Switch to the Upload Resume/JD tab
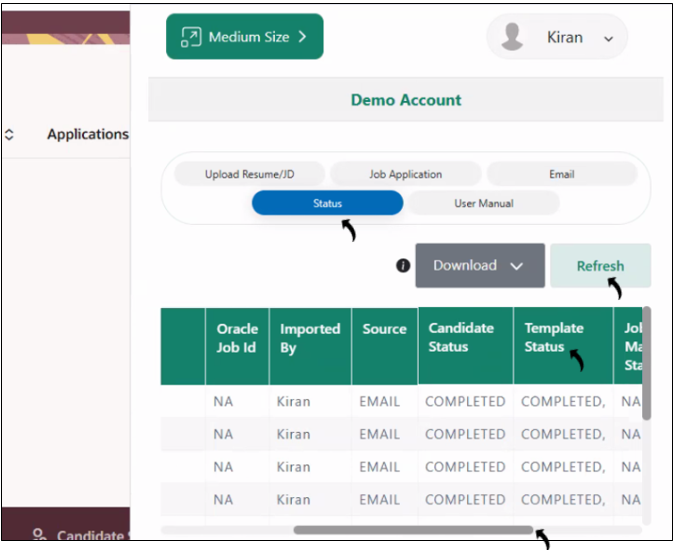 point(250,174)
